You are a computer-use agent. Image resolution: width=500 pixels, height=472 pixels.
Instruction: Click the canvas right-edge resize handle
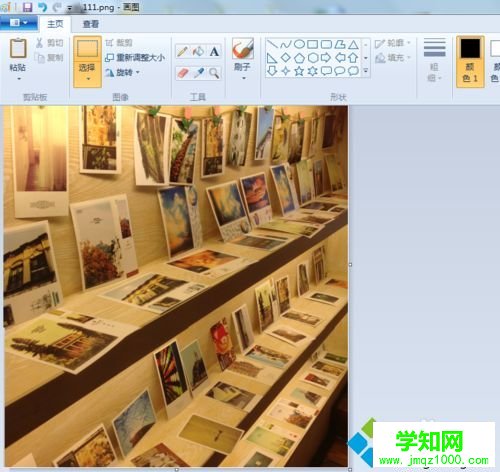[350, 265]
